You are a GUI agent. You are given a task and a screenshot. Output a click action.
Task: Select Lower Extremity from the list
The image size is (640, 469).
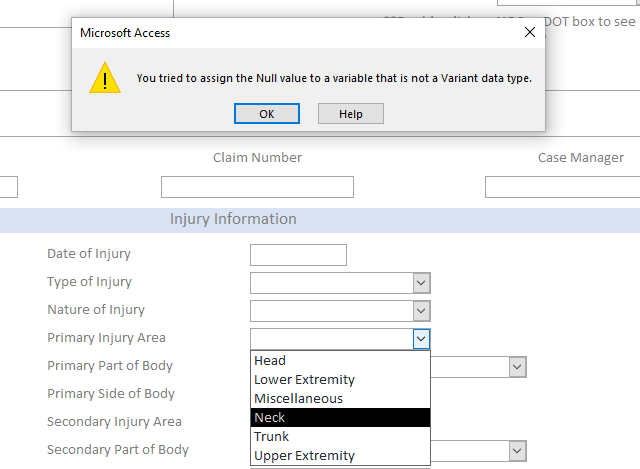coord(340,380)
